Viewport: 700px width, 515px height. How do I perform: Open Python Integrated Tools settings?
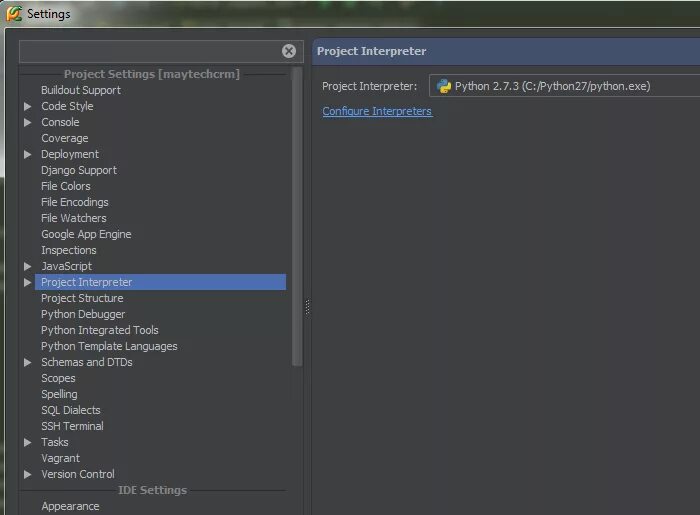tap(100, 330)
